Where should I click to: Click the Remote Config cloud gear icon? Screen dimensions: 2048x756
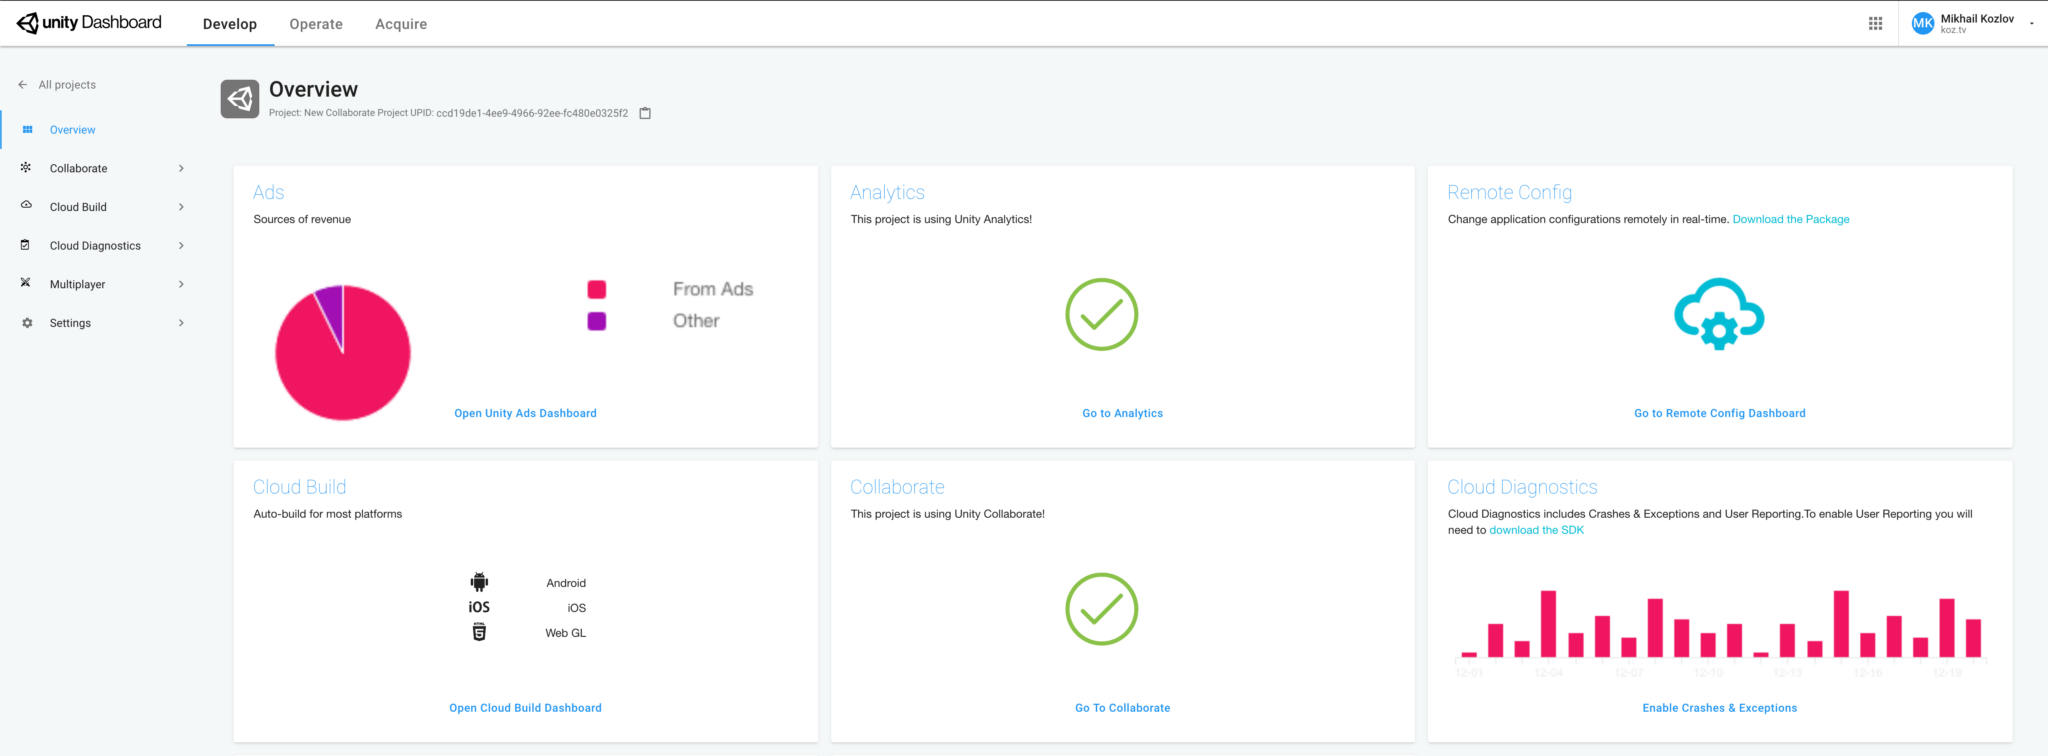(1719, 313)
